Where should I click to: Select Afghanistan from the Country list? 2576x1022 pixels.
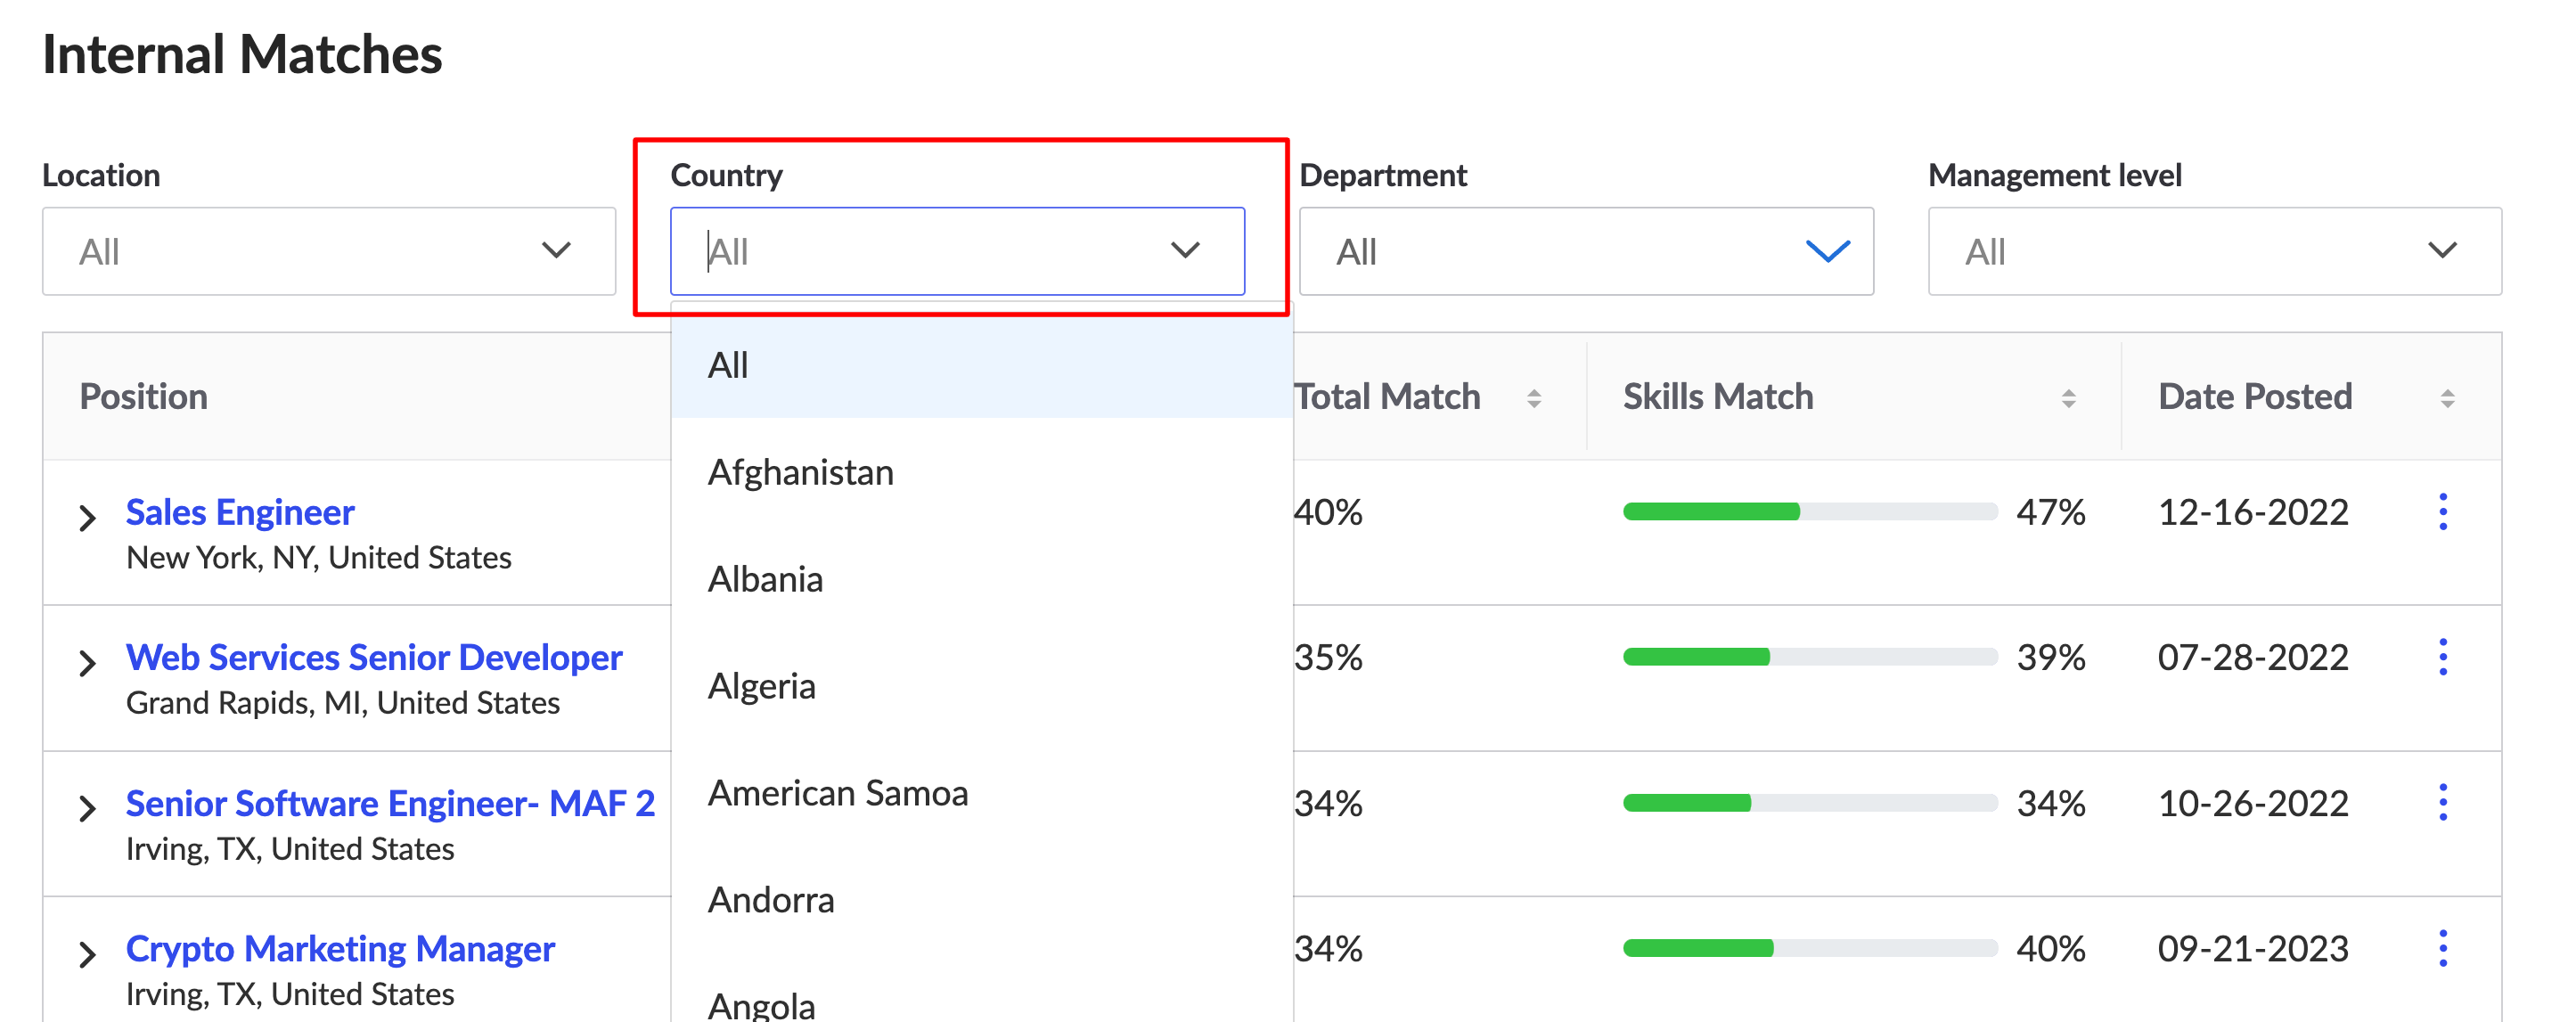tap(800, 472)
